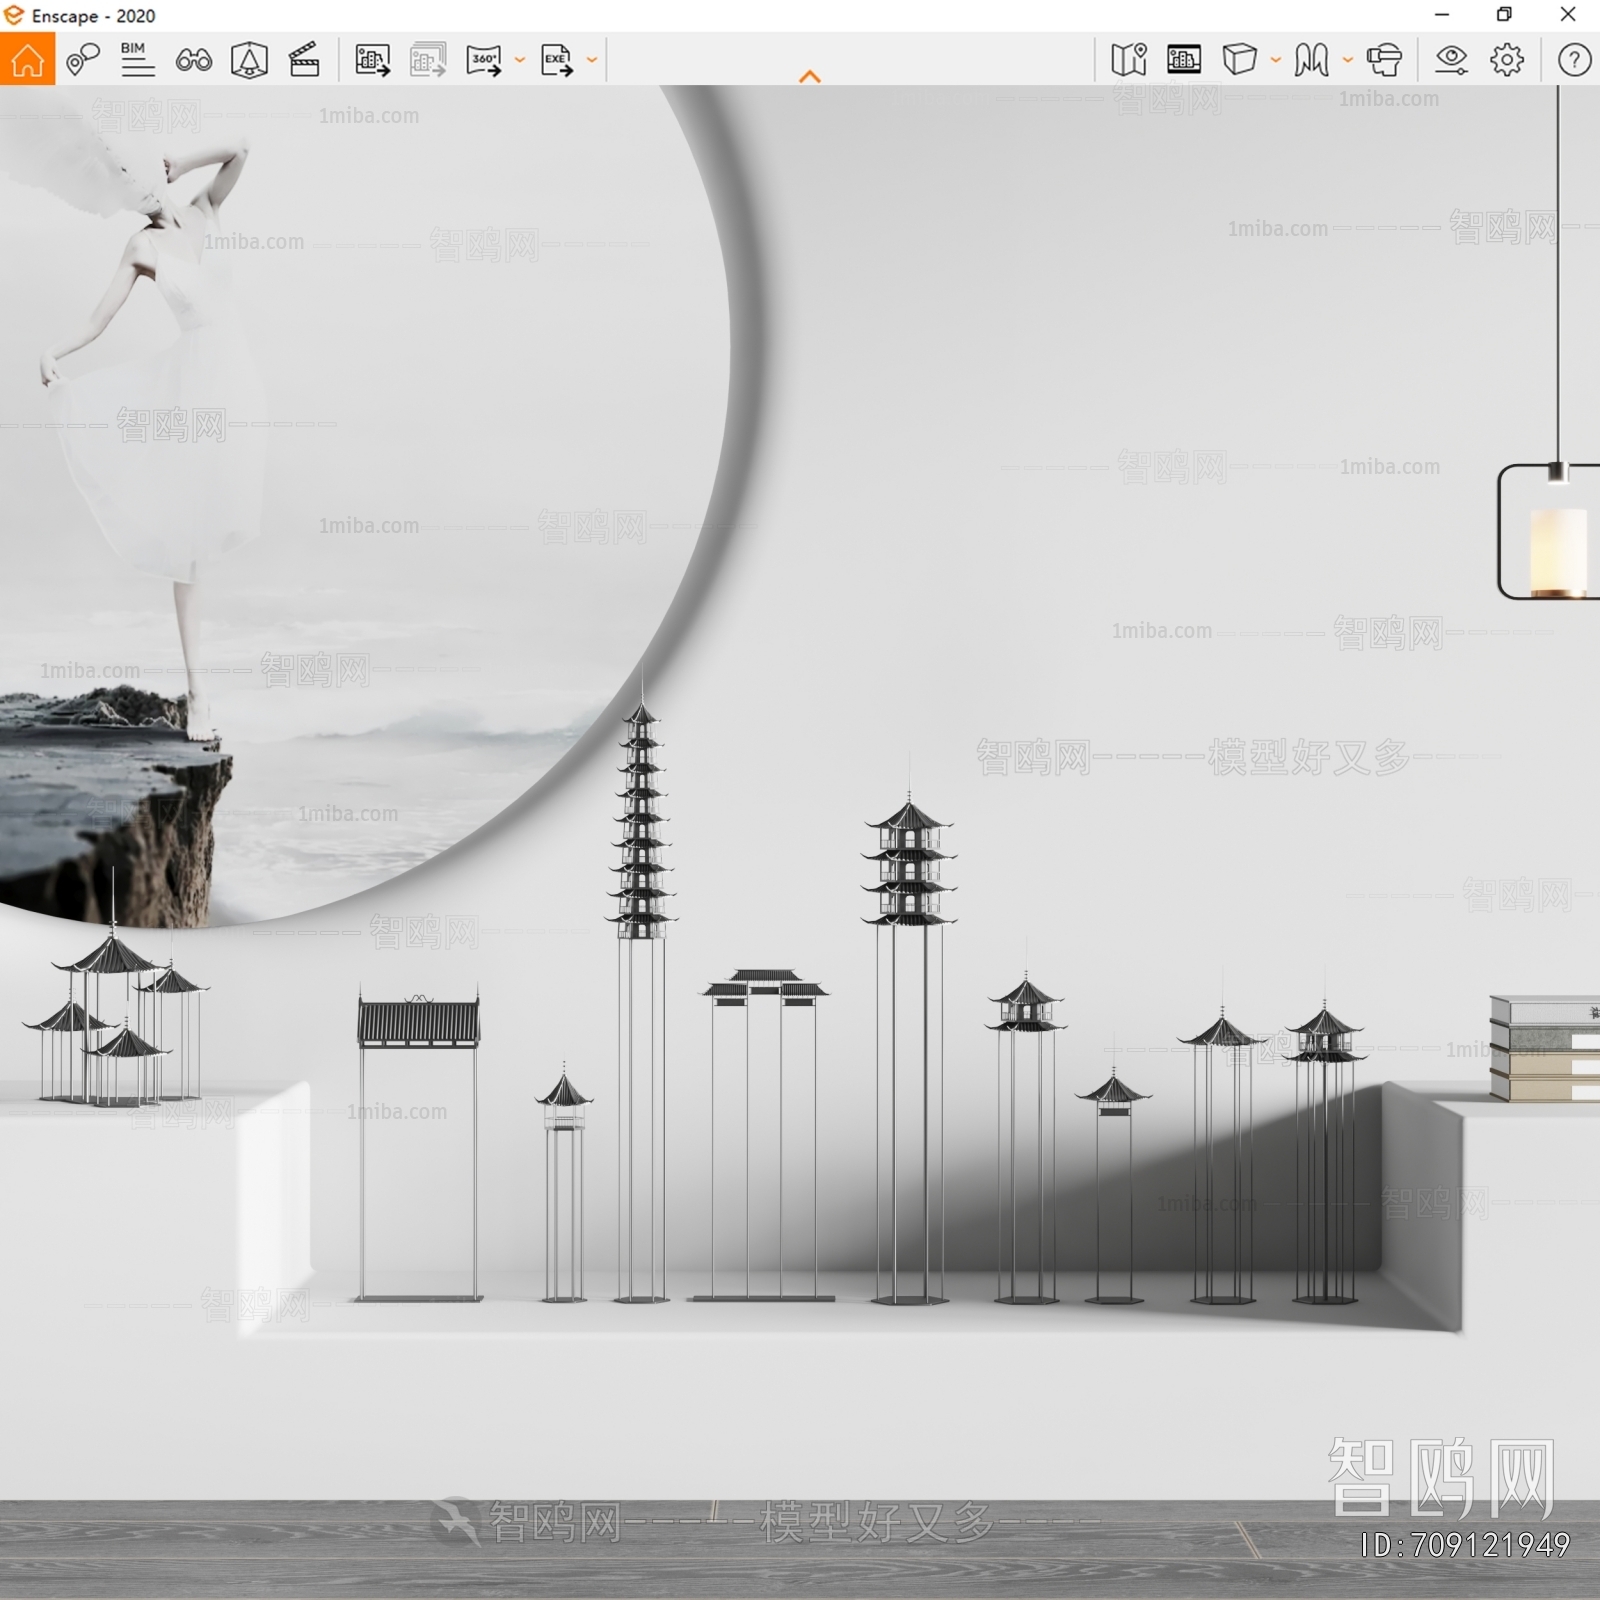Expand the Walk/Fly mode dropdown arrow
The image size is (1600, 1600).
(1348, 61)
